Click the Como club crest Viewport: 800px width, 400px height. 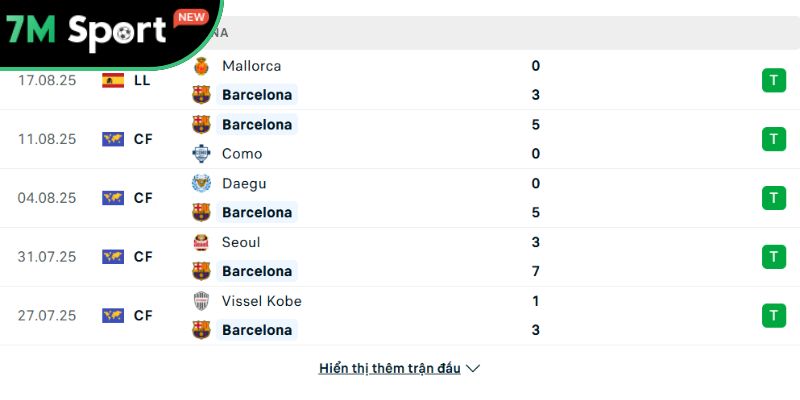pos(201,154)
